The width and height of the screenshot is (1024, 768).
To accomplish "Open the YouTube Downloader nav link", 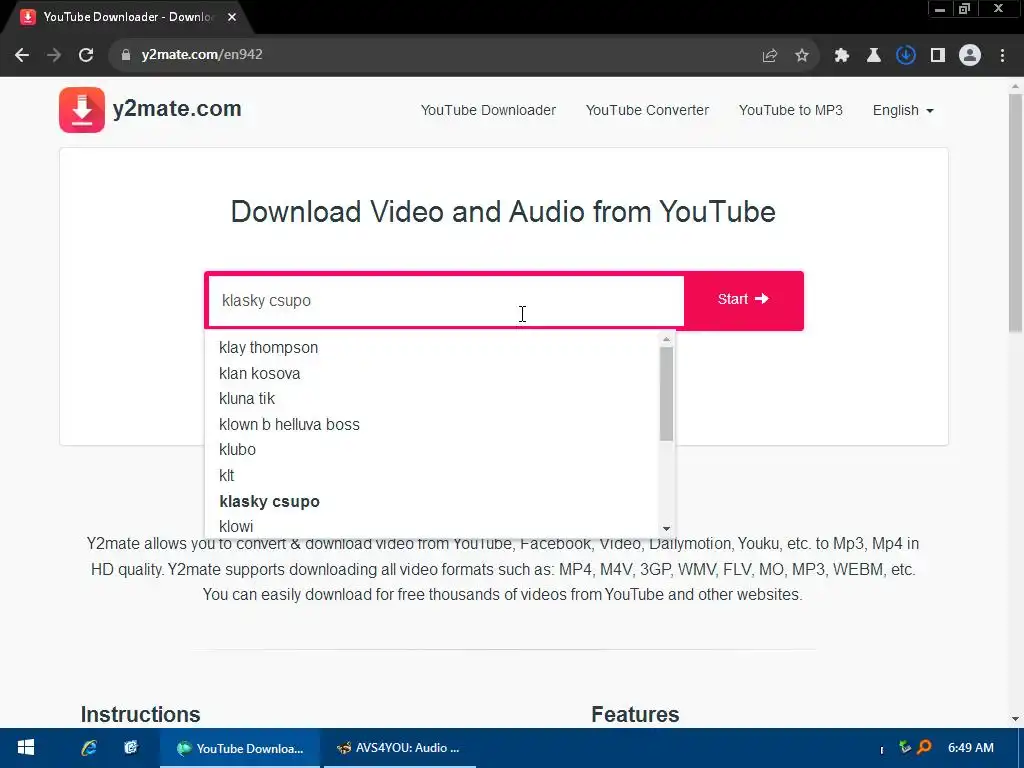I will (488, 110).
